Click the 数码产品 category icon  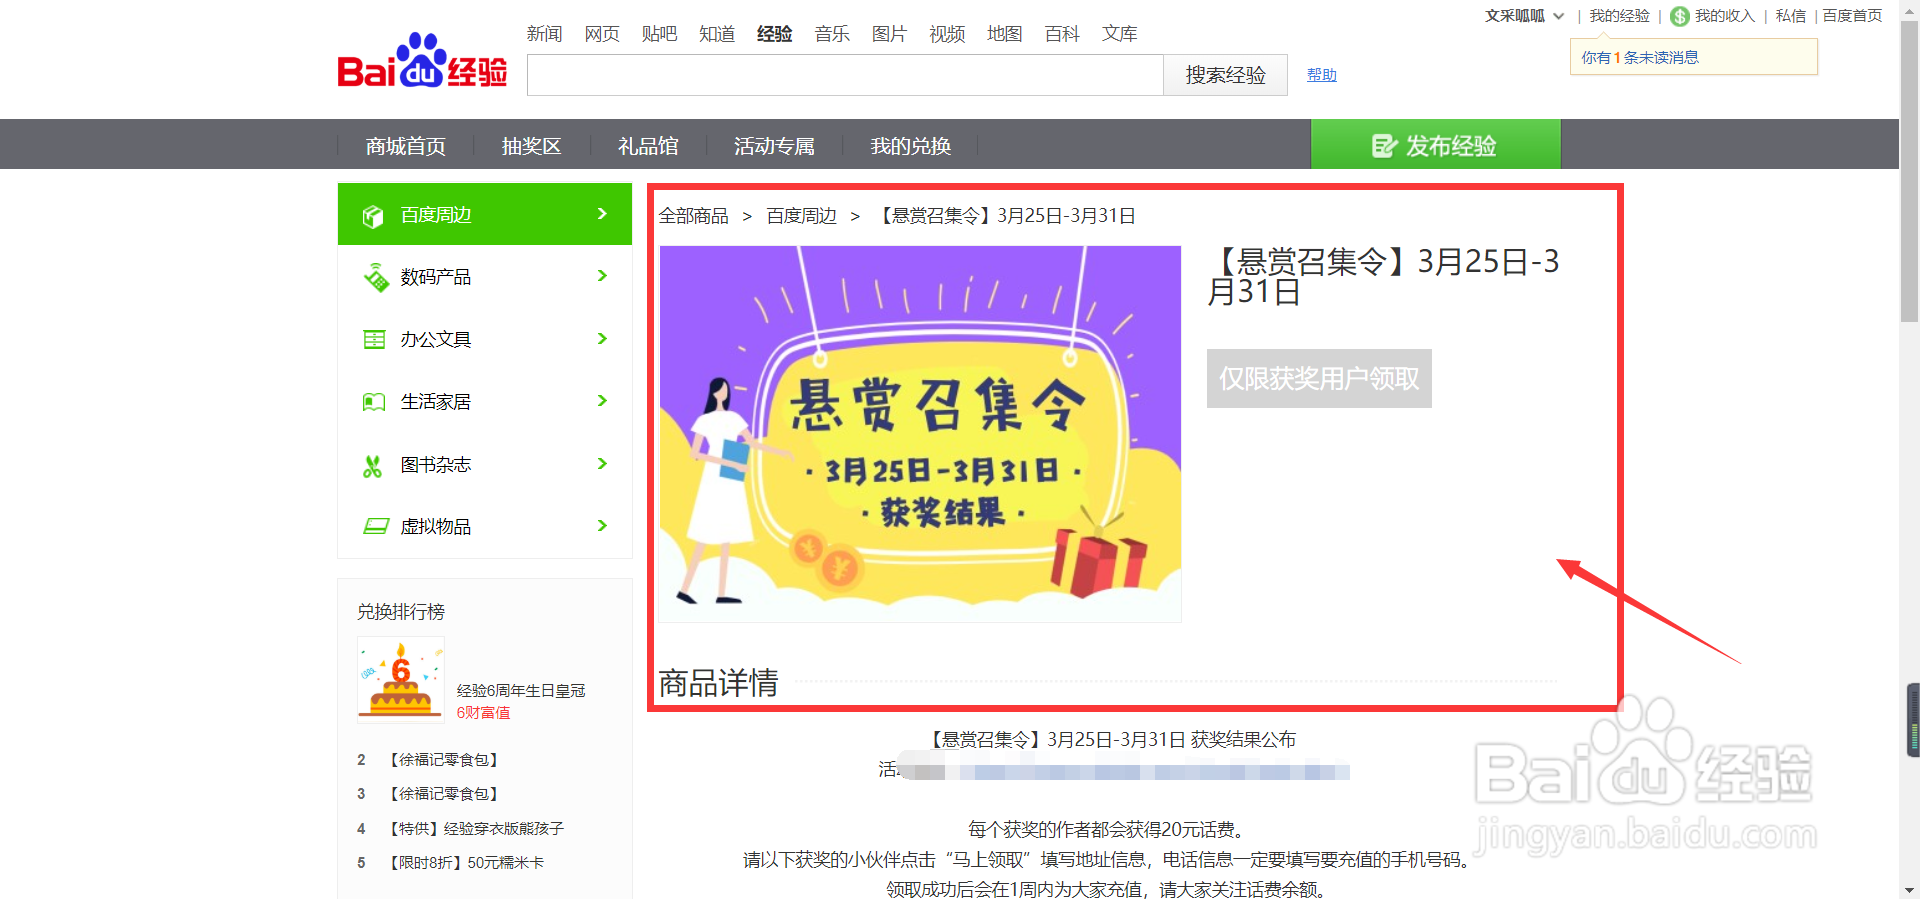tap(375, 278)
